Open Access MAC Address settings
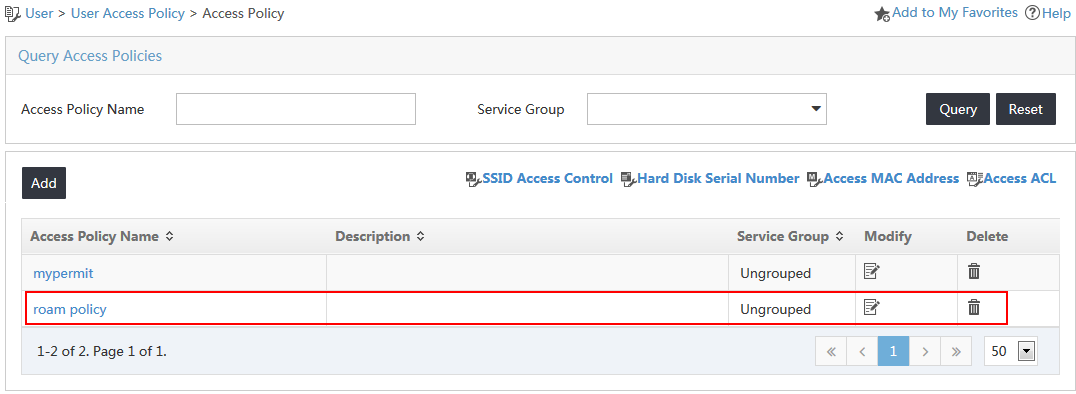This screenshot has height=394, width=1076. 883,178
